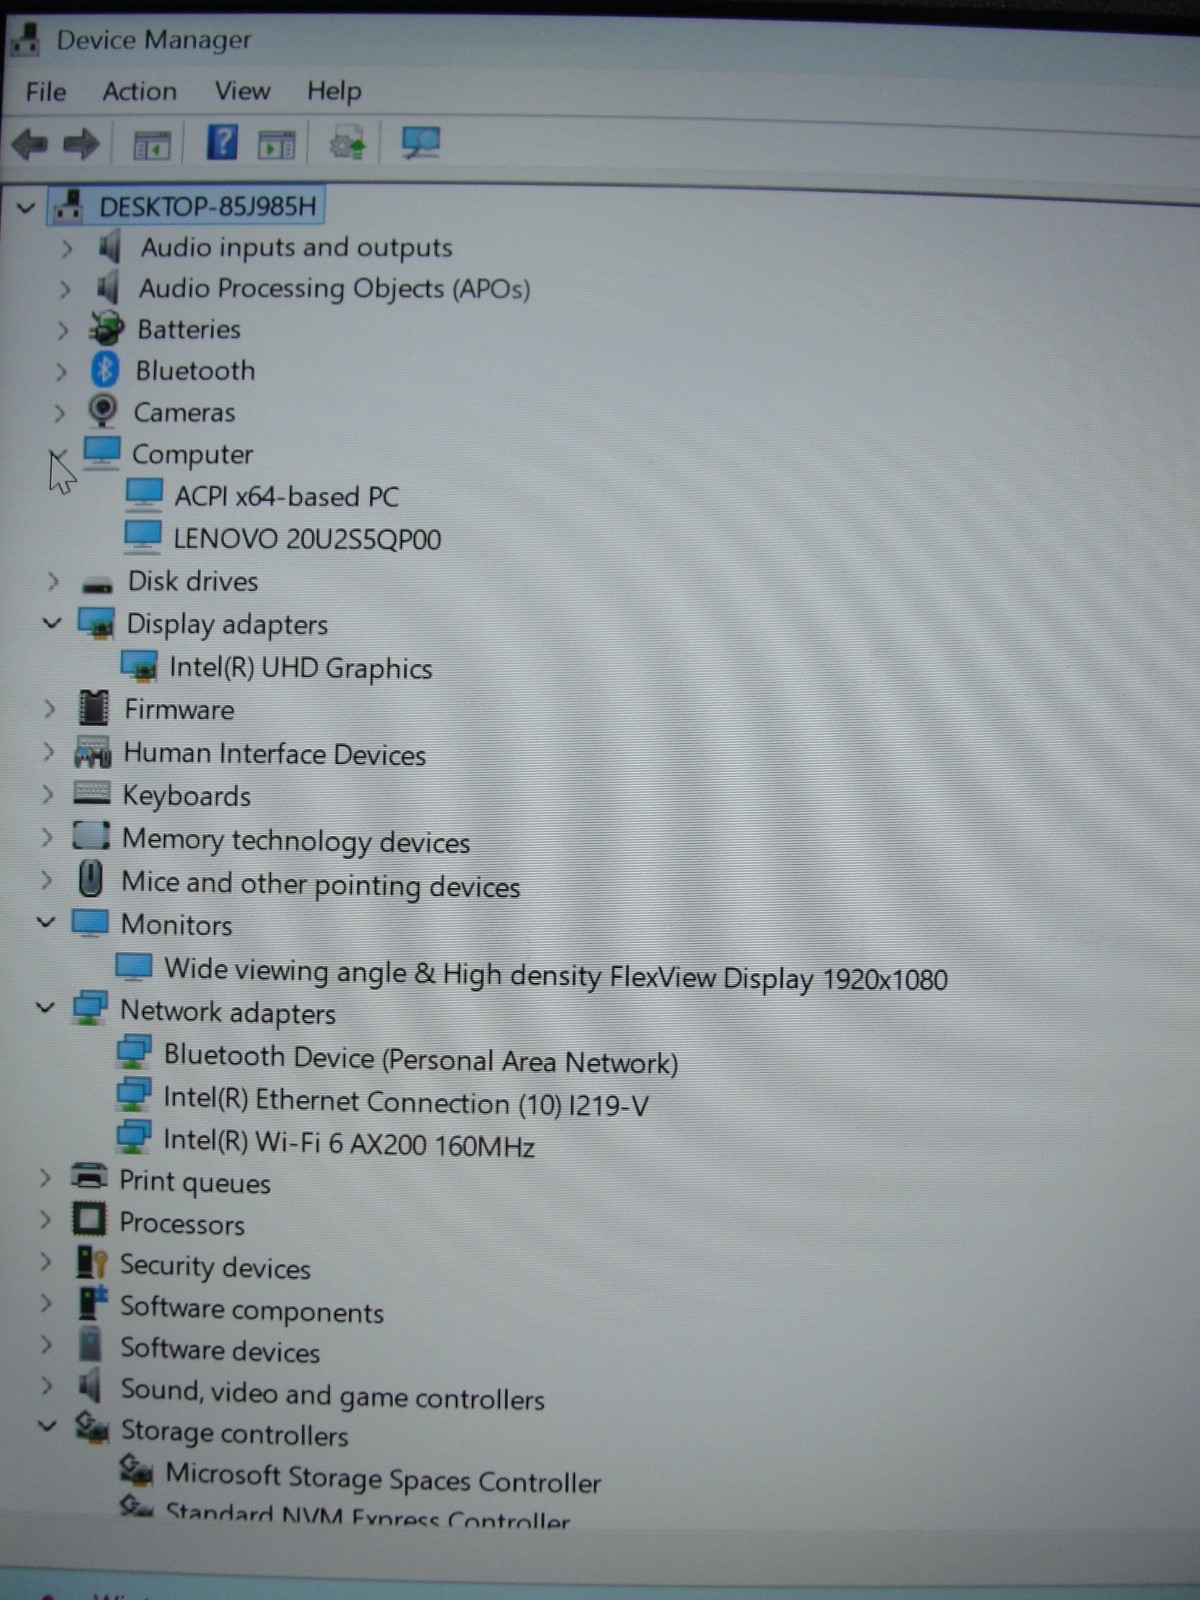
Task: Click the Mice and other pointing devices icon
Action: pos(90,879)
